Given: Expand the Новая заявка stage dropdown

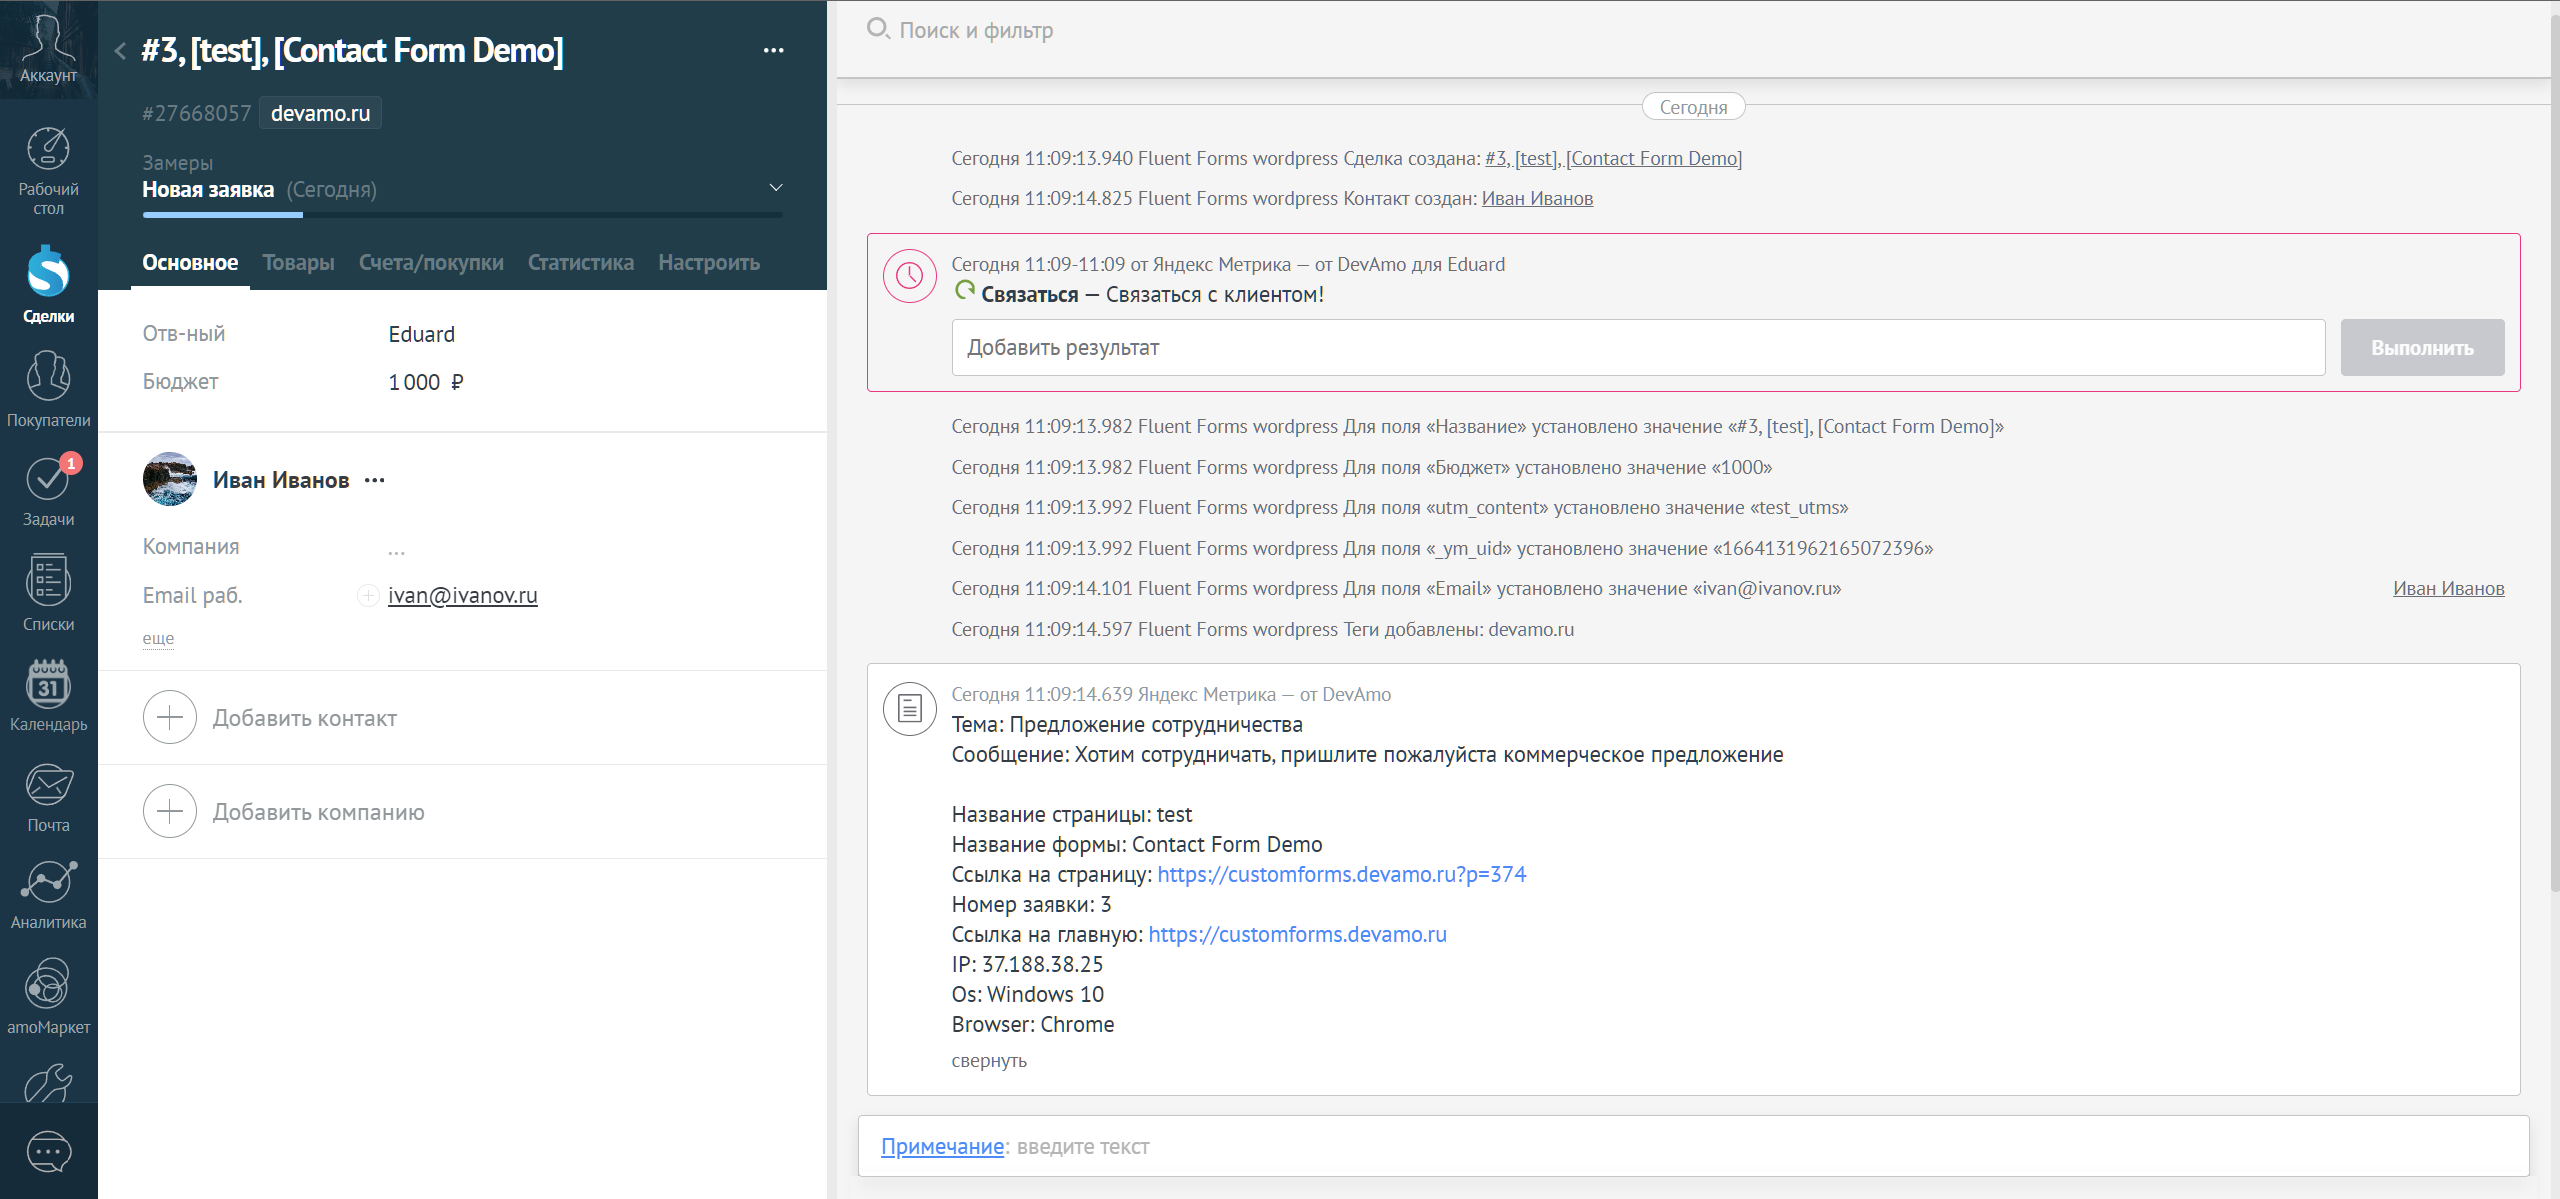Looking at the screenshot, I should pyautogui.click(x=773, y=186).
